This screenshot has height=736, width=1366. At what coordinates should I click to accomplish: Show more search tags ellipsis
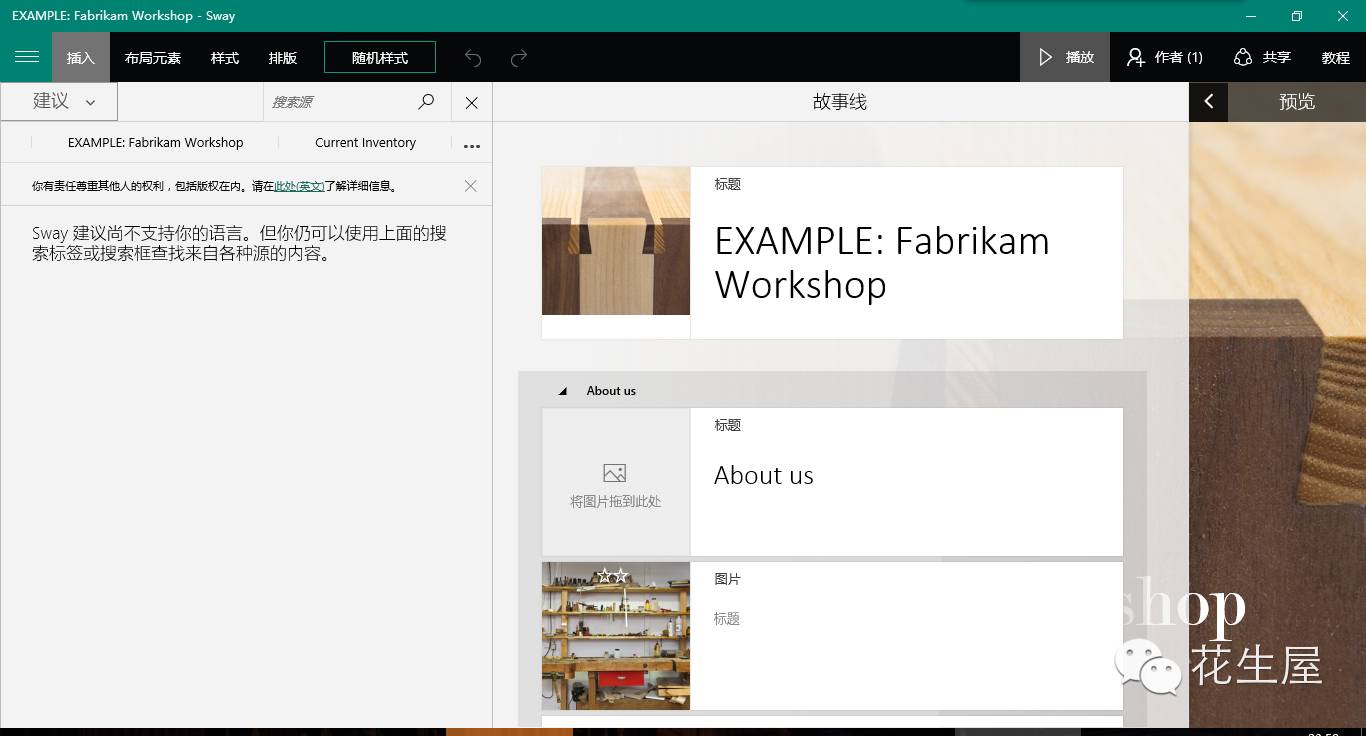pos(472,145)
